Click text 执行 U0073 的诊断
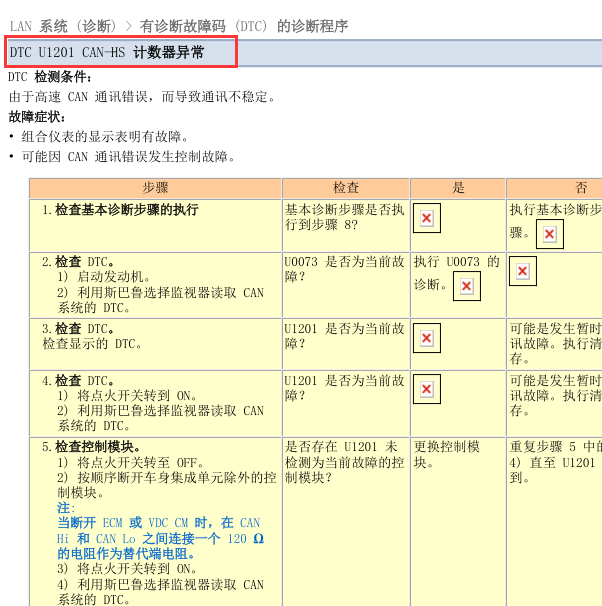This screenshot has height=606, width=602. click(x=457, y=273)
